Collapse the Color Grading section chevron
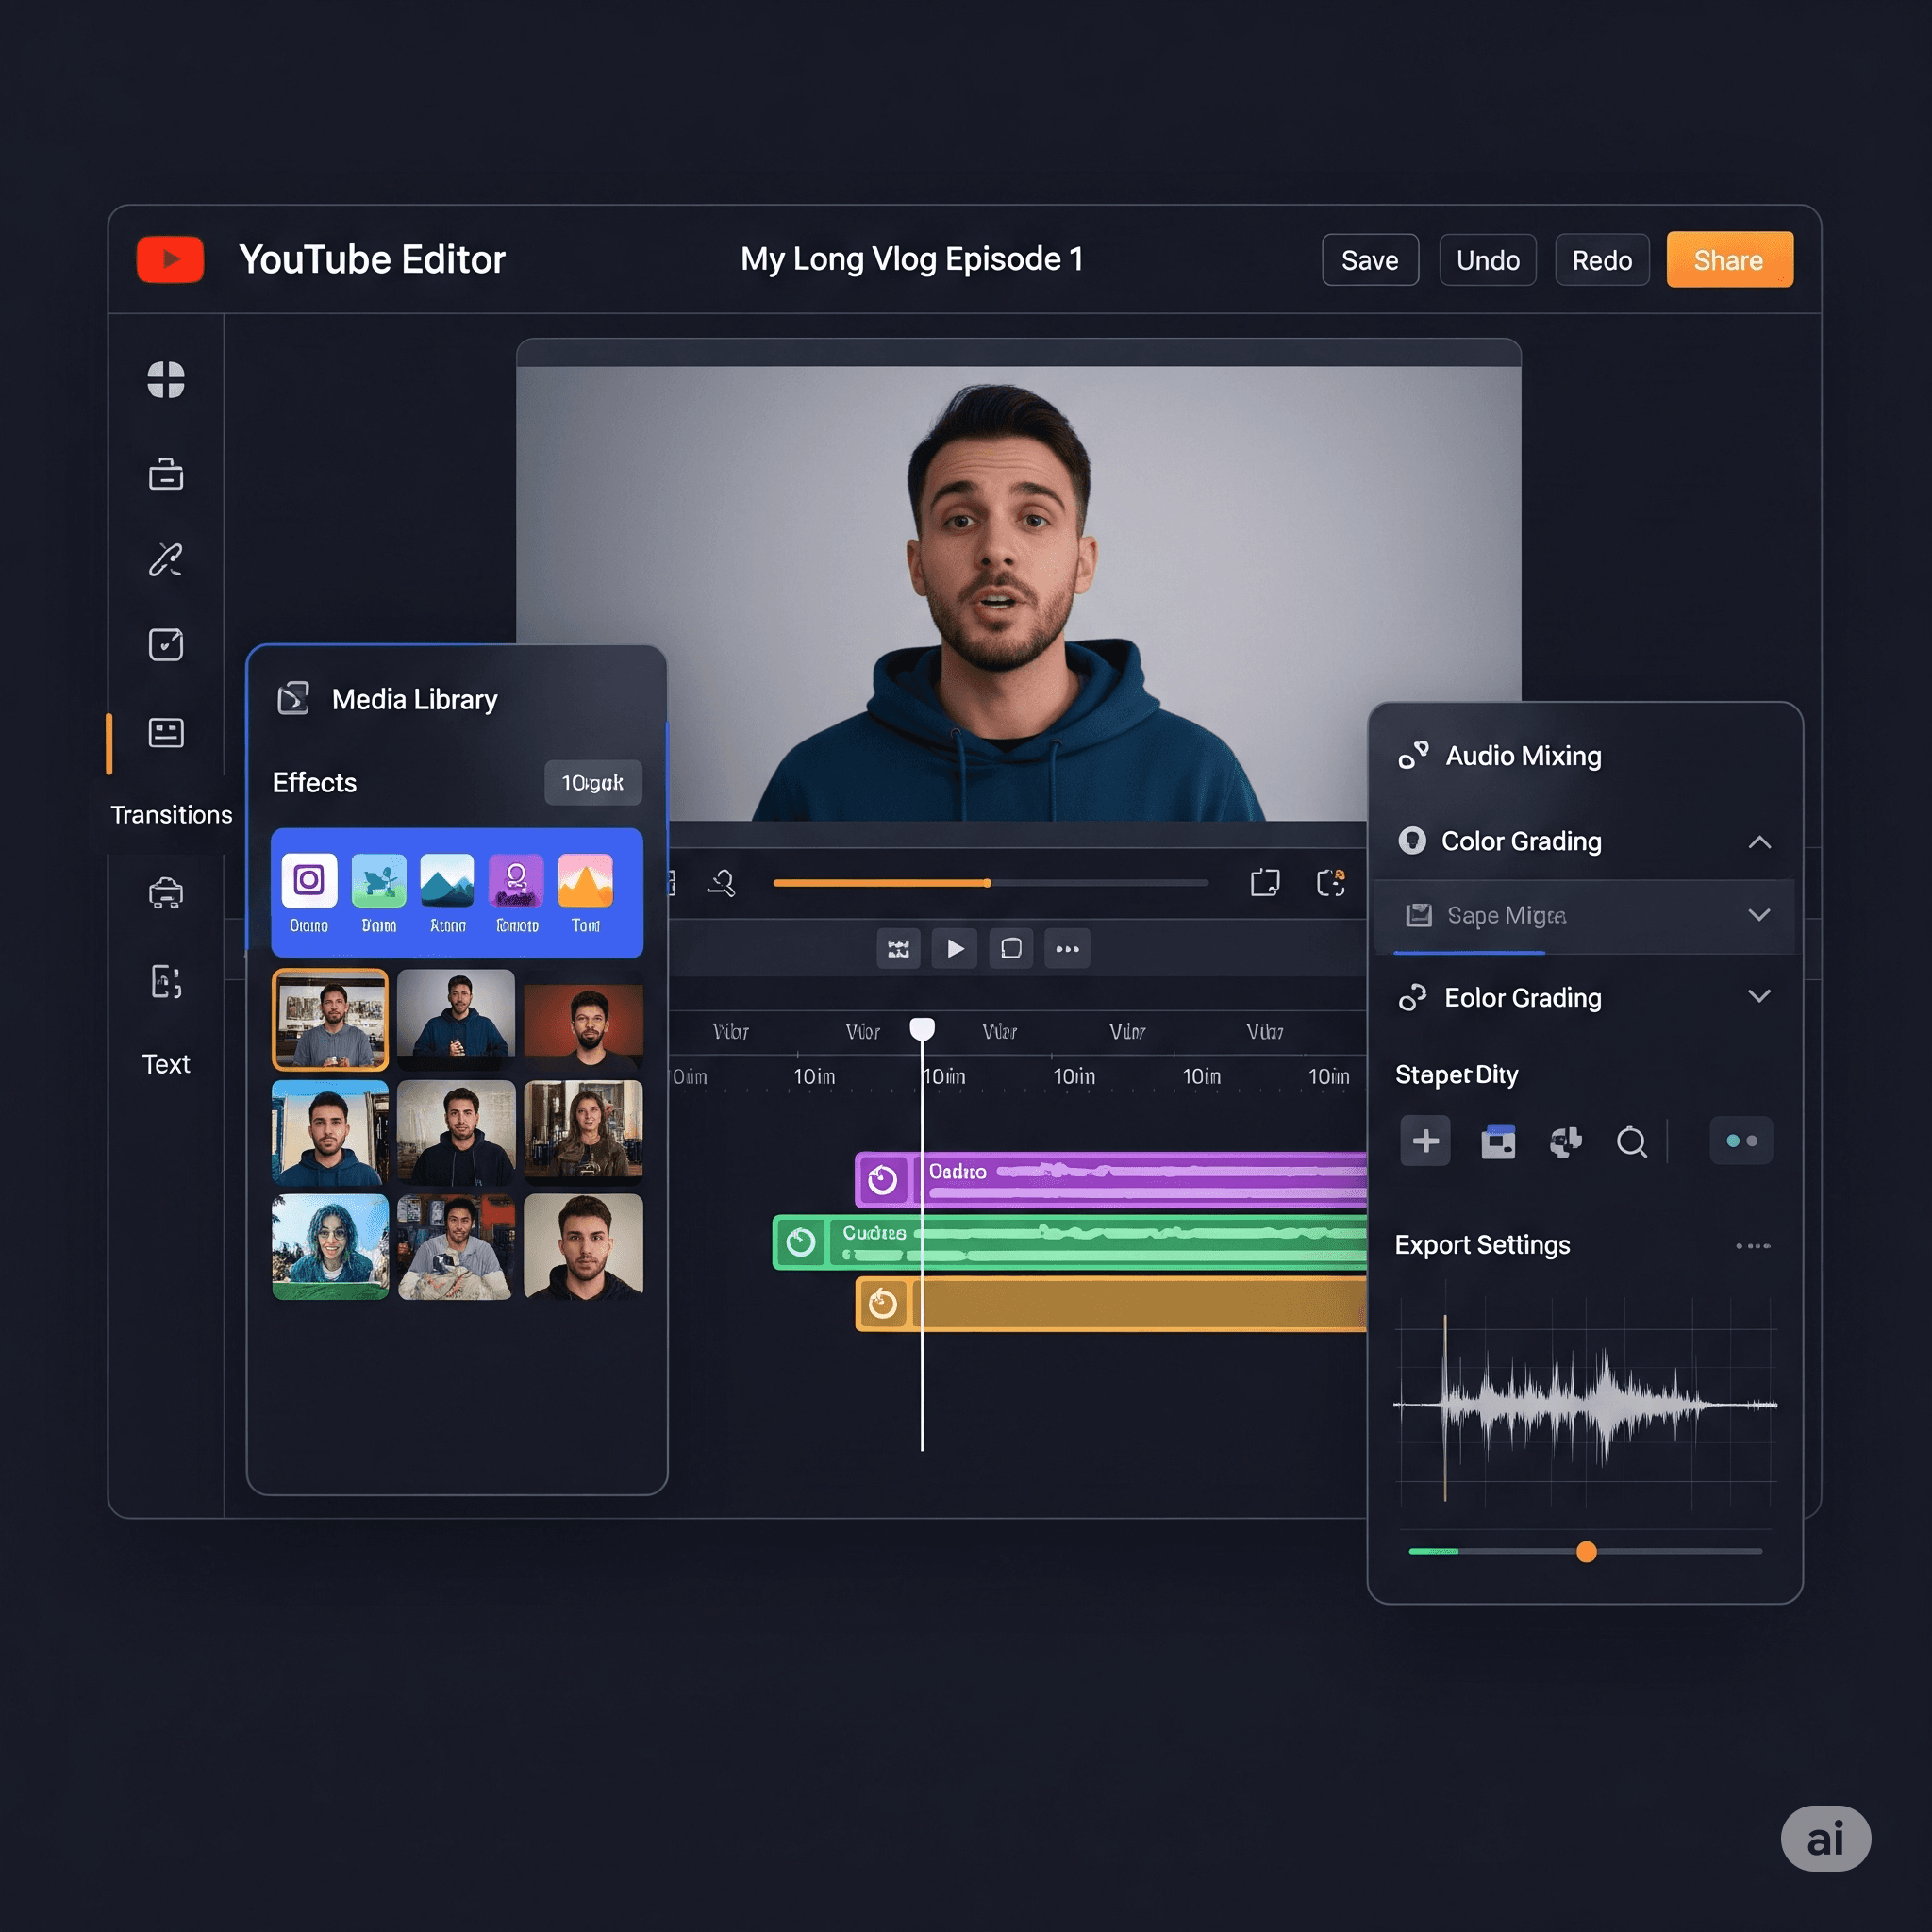Viewport: 1932px width, 1932px height. tap(1759, 842)
